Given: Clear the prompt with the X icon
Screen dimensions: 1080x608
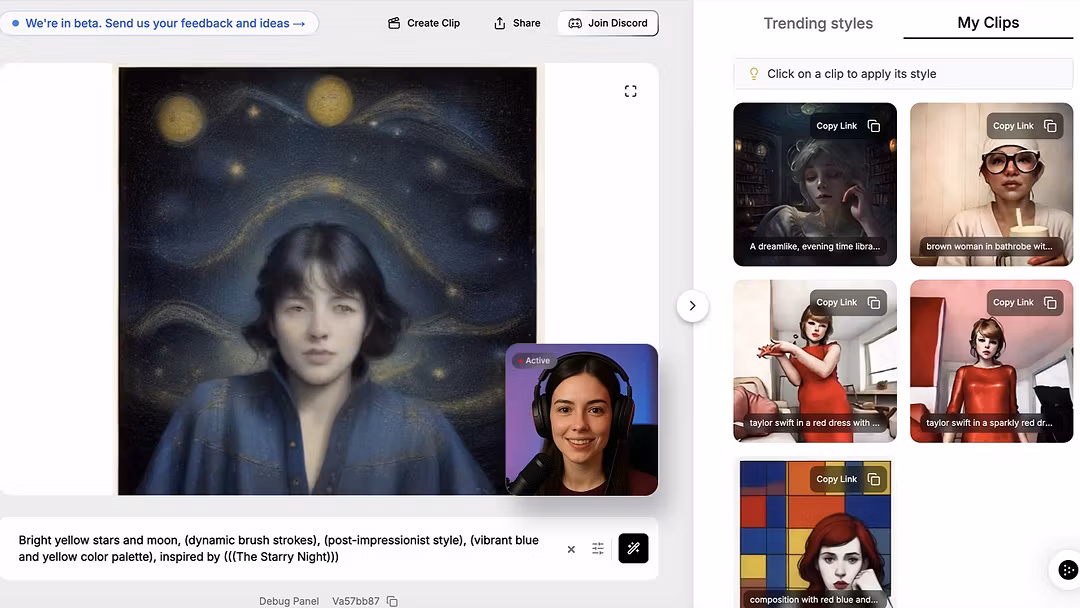Looking at the screenshot, I should (x=571, y=549).
